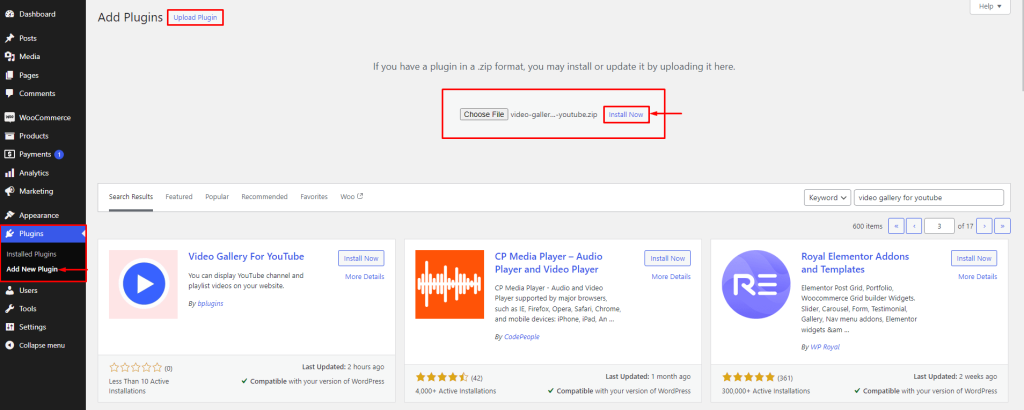Open Add New Plugin submenu item
This screenshot has height=410, width=1024.
pos(32,269)
